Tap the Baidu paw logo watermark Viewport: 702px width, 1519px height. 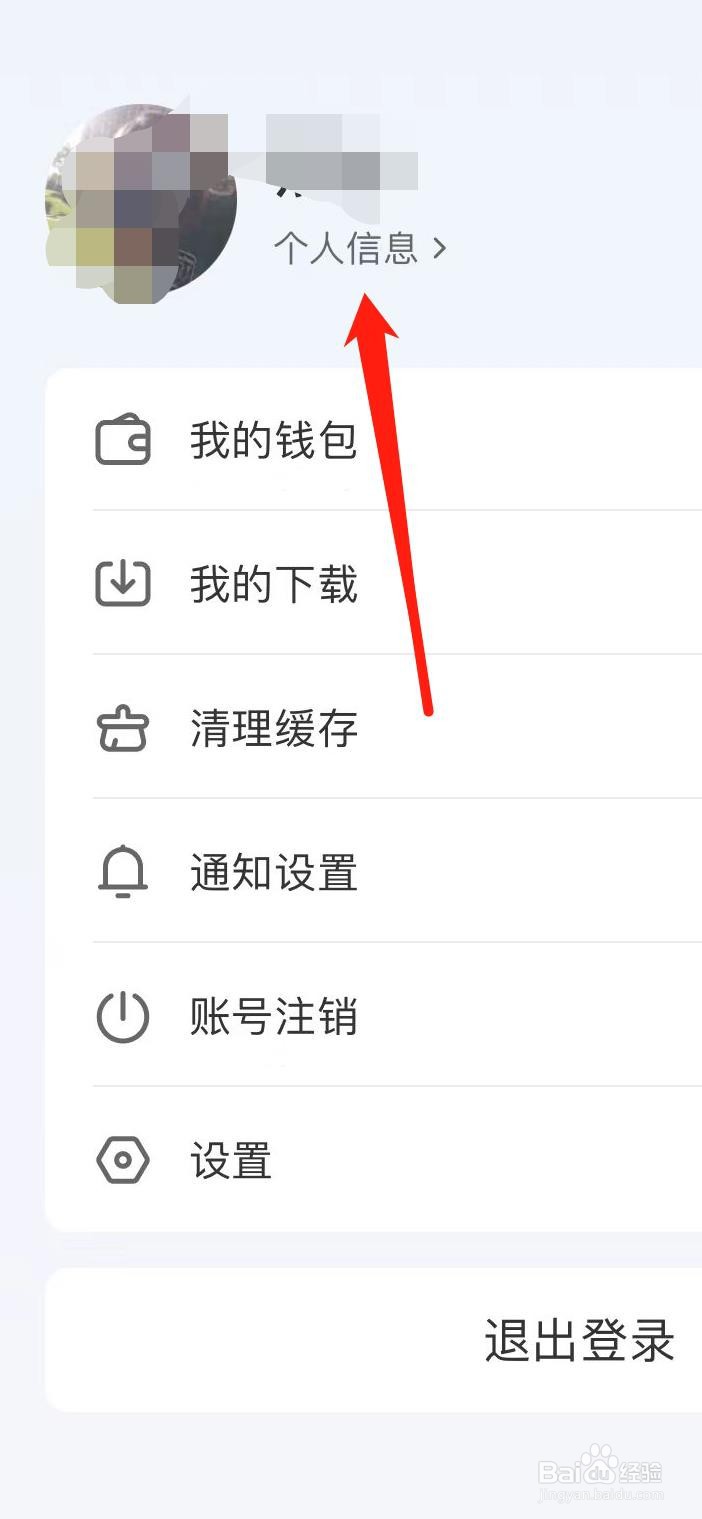[593, 1465]
